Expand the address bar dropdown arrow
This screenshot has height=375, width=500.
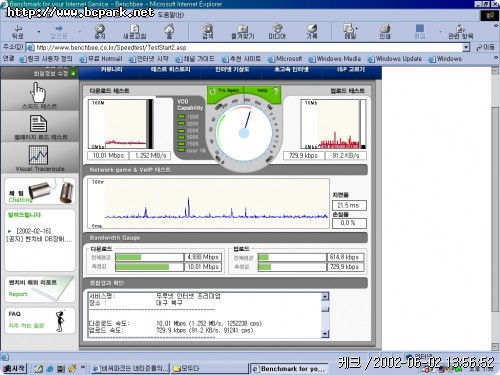point(466,47)
